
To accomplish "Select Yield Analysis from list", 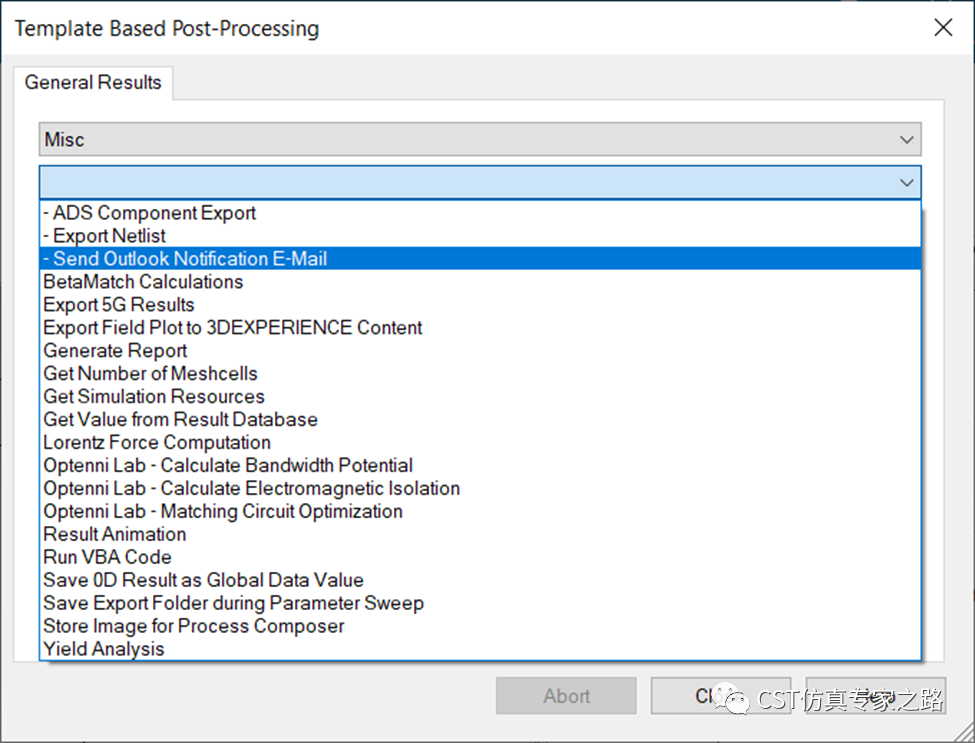I will click(479, 649).
